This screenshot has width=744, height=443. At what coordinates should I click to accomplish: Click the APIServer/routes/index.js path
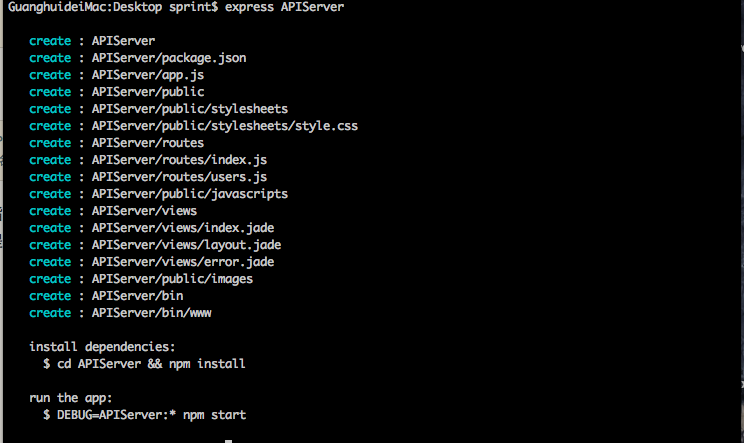point(179,160)
